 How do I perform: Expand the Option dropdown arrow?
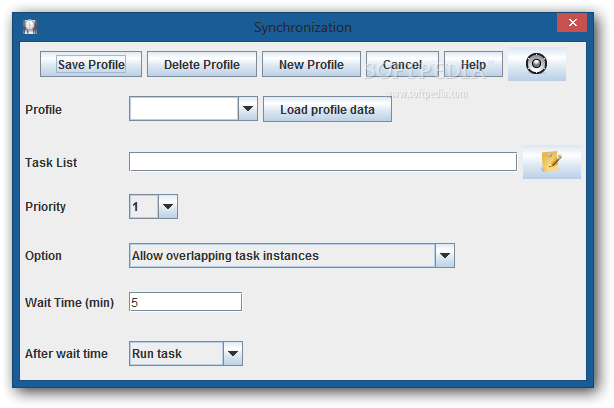coord(445,256)
